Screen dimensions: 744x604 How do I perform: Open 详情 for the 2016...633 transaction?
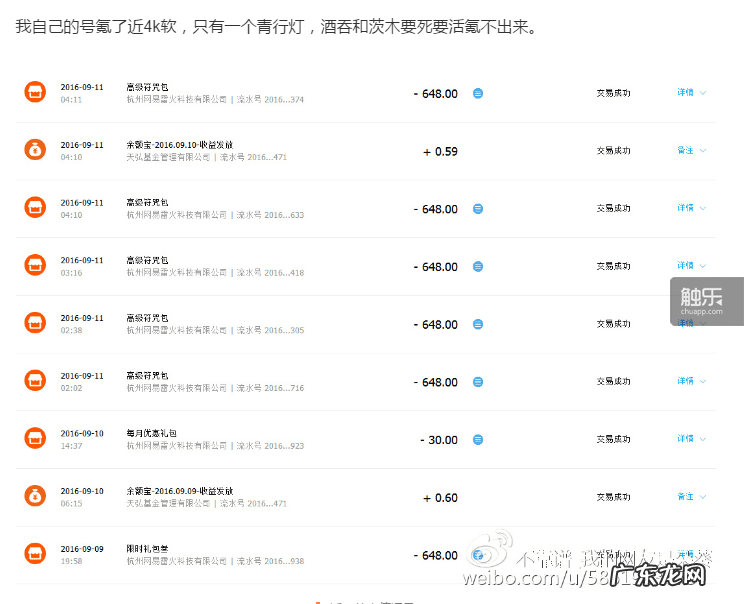[685, 208]
